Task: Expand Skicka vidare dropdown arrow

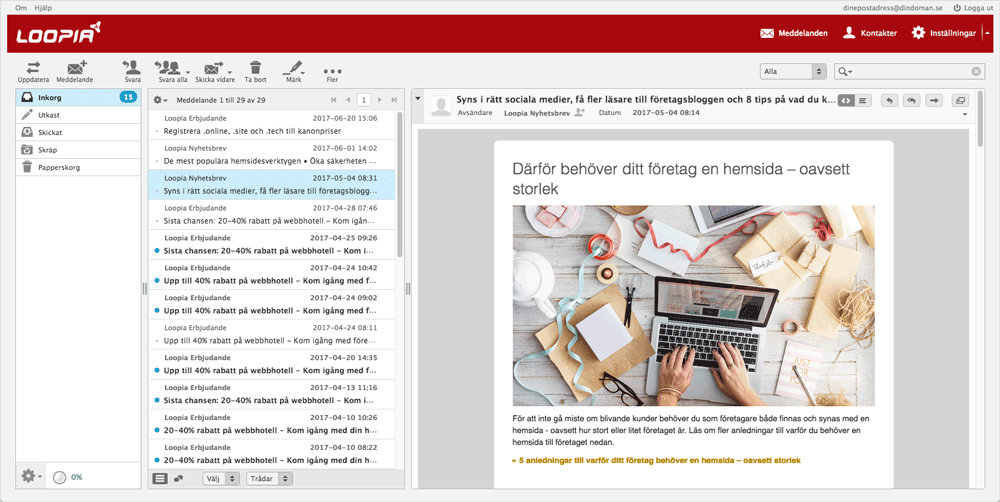Action: tap(230, 73)
